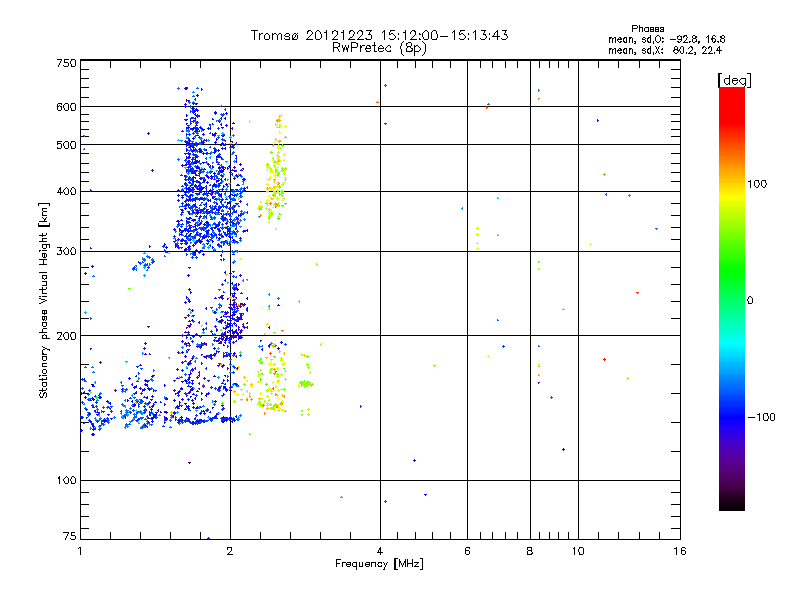The height and width of the screenshot is (600, 800).
Task: Click colorbar tick label '100'
Action: tap(757, 184)
